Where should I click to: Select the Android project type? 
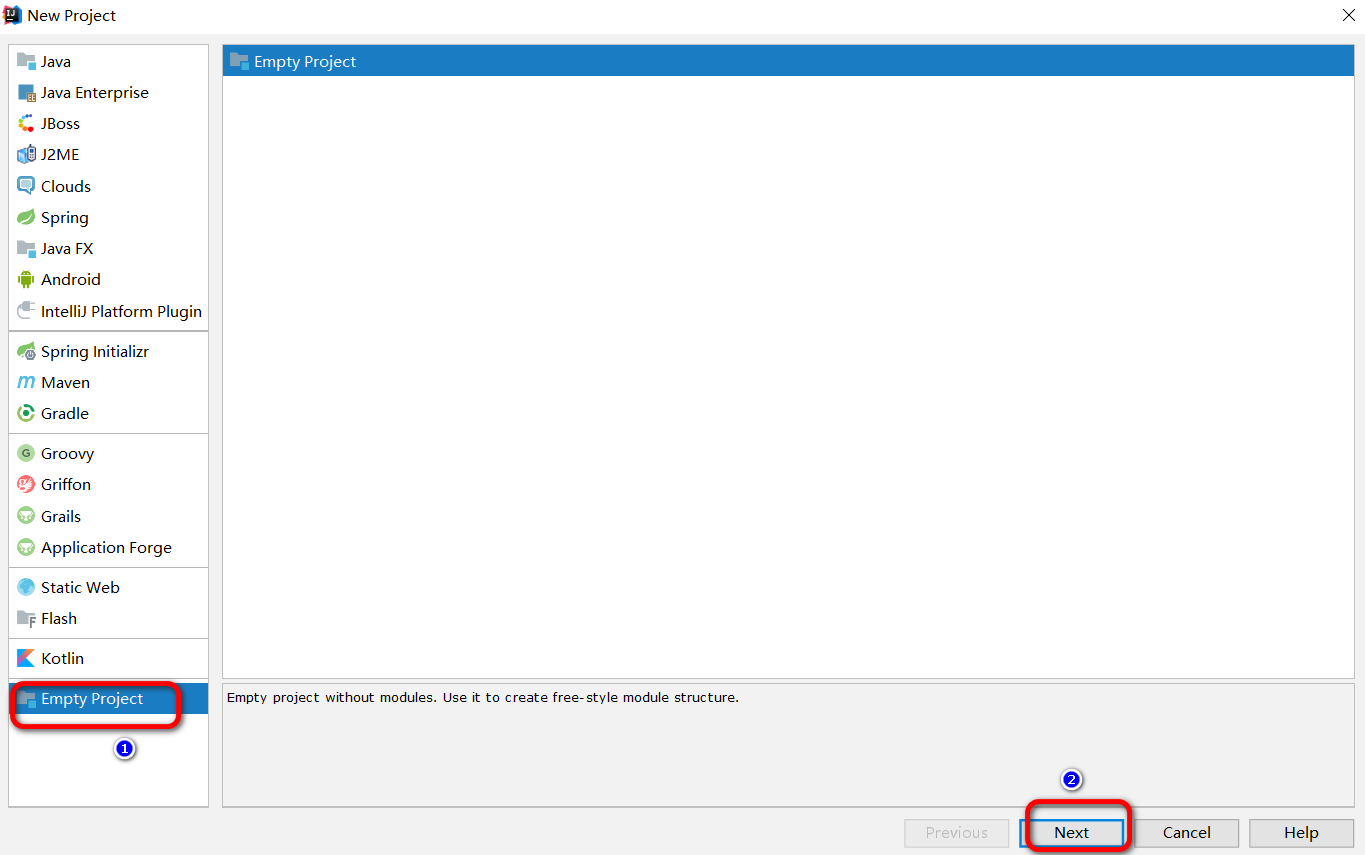(x=108, y=279)
